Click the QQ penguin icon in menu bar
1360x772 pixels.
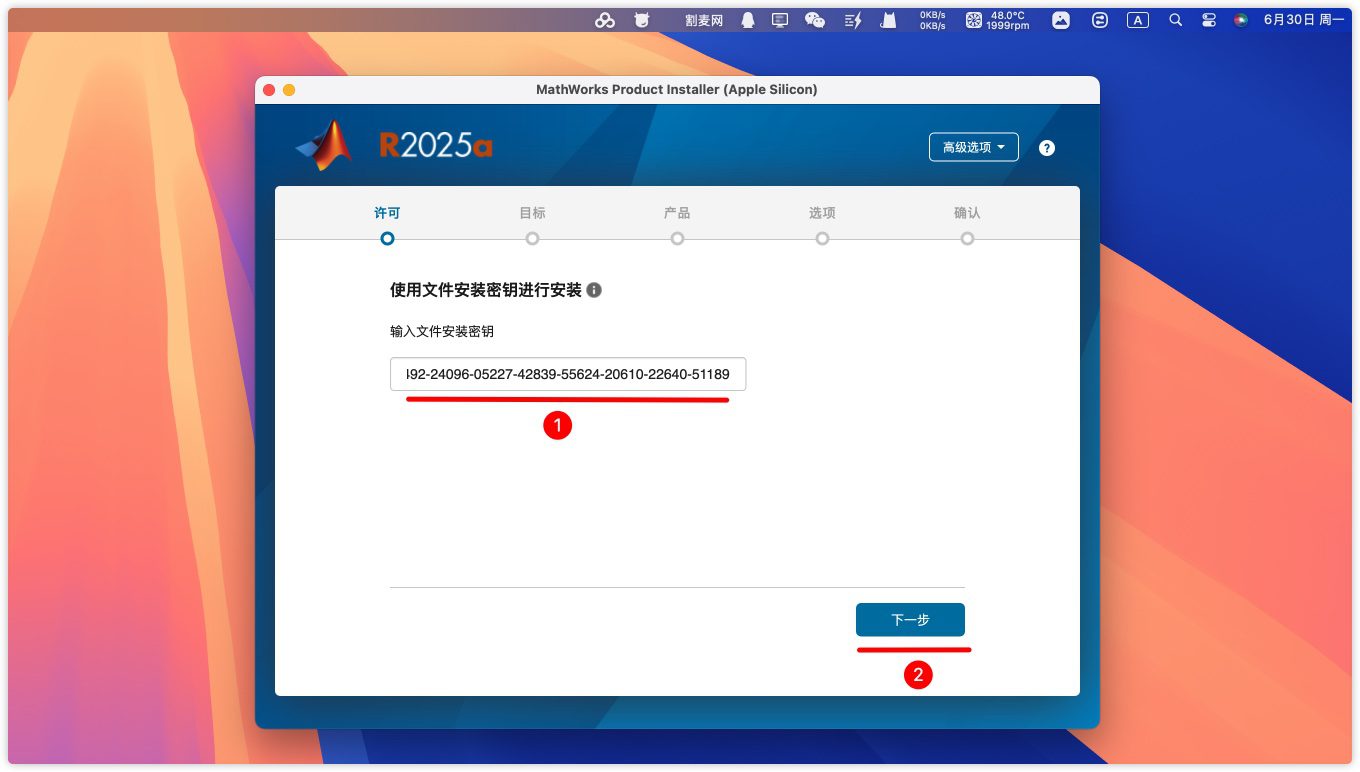(747, 20)
